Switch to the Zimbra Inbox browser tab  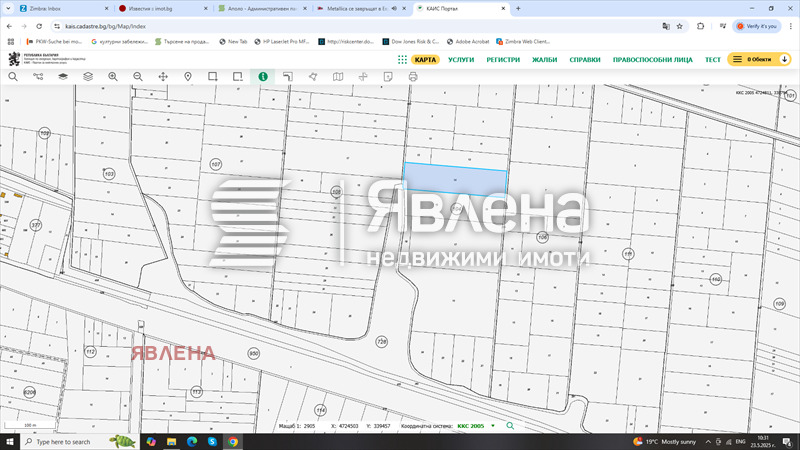[x=52, y=8]
